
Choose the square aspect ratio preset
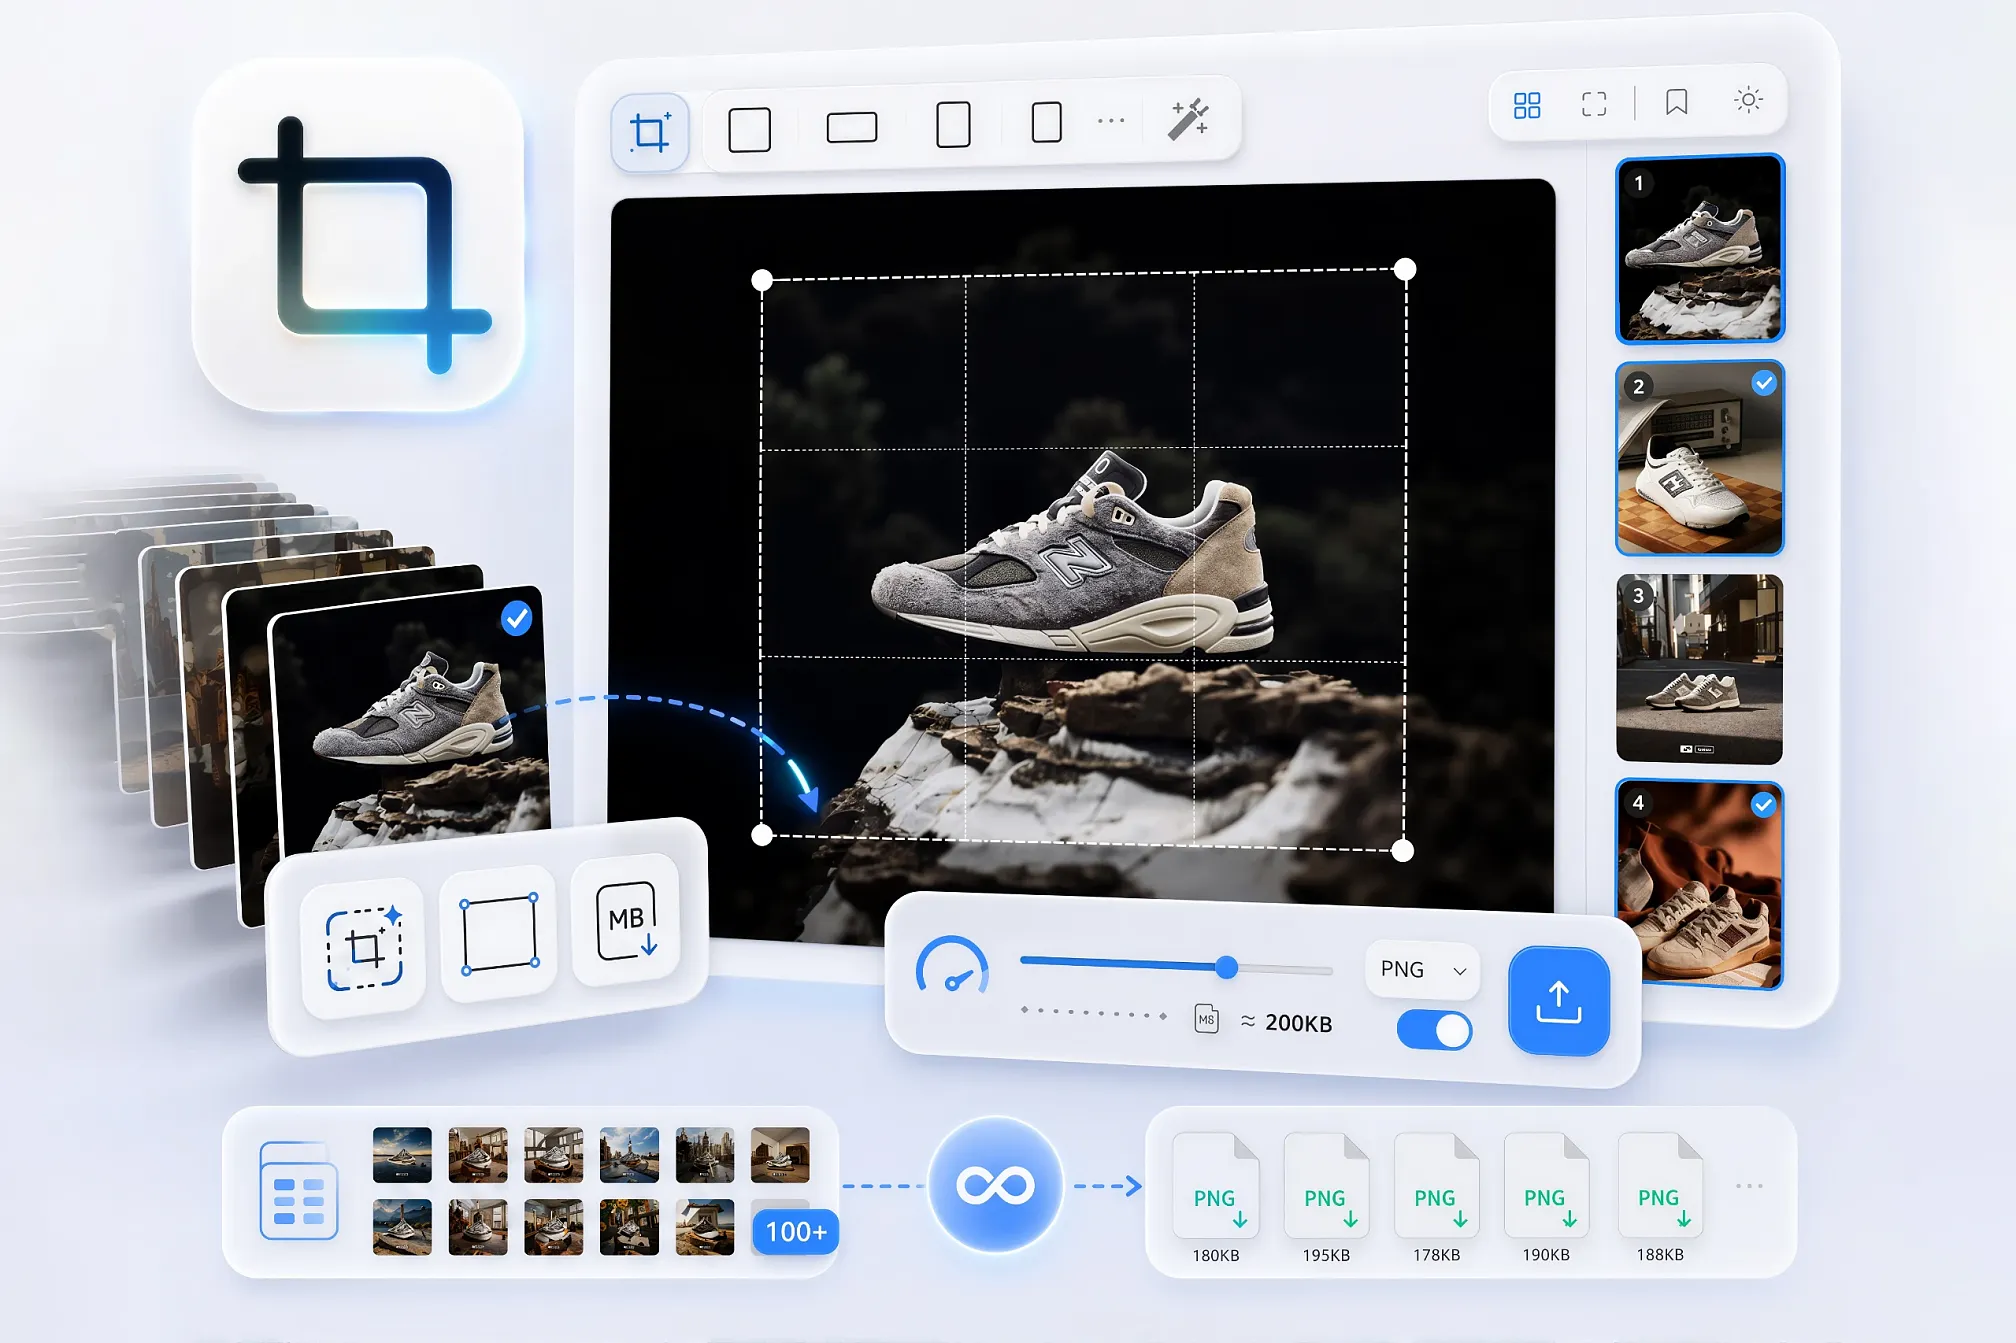pos(749,129)
